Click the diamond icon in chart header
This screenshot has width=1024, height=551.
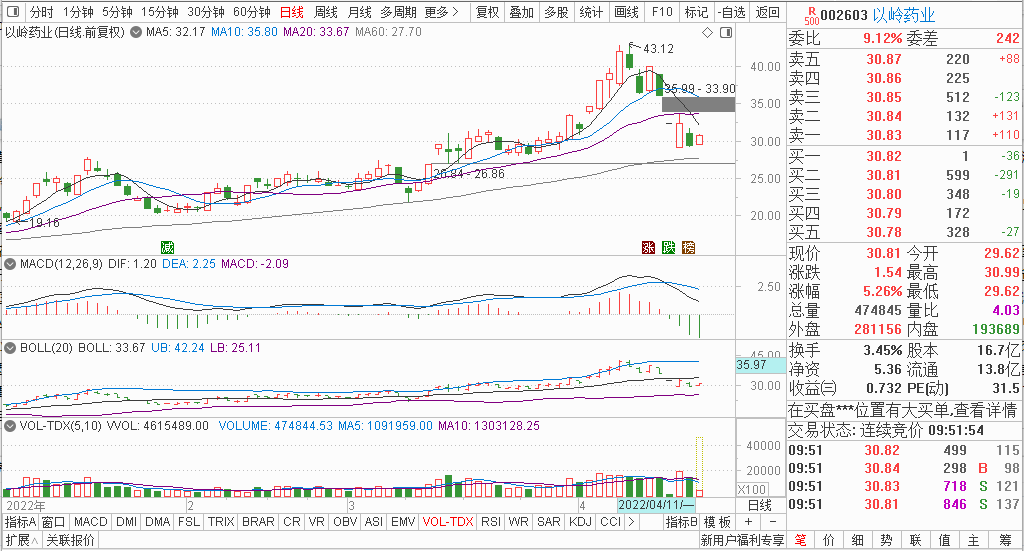coord(707,33)
